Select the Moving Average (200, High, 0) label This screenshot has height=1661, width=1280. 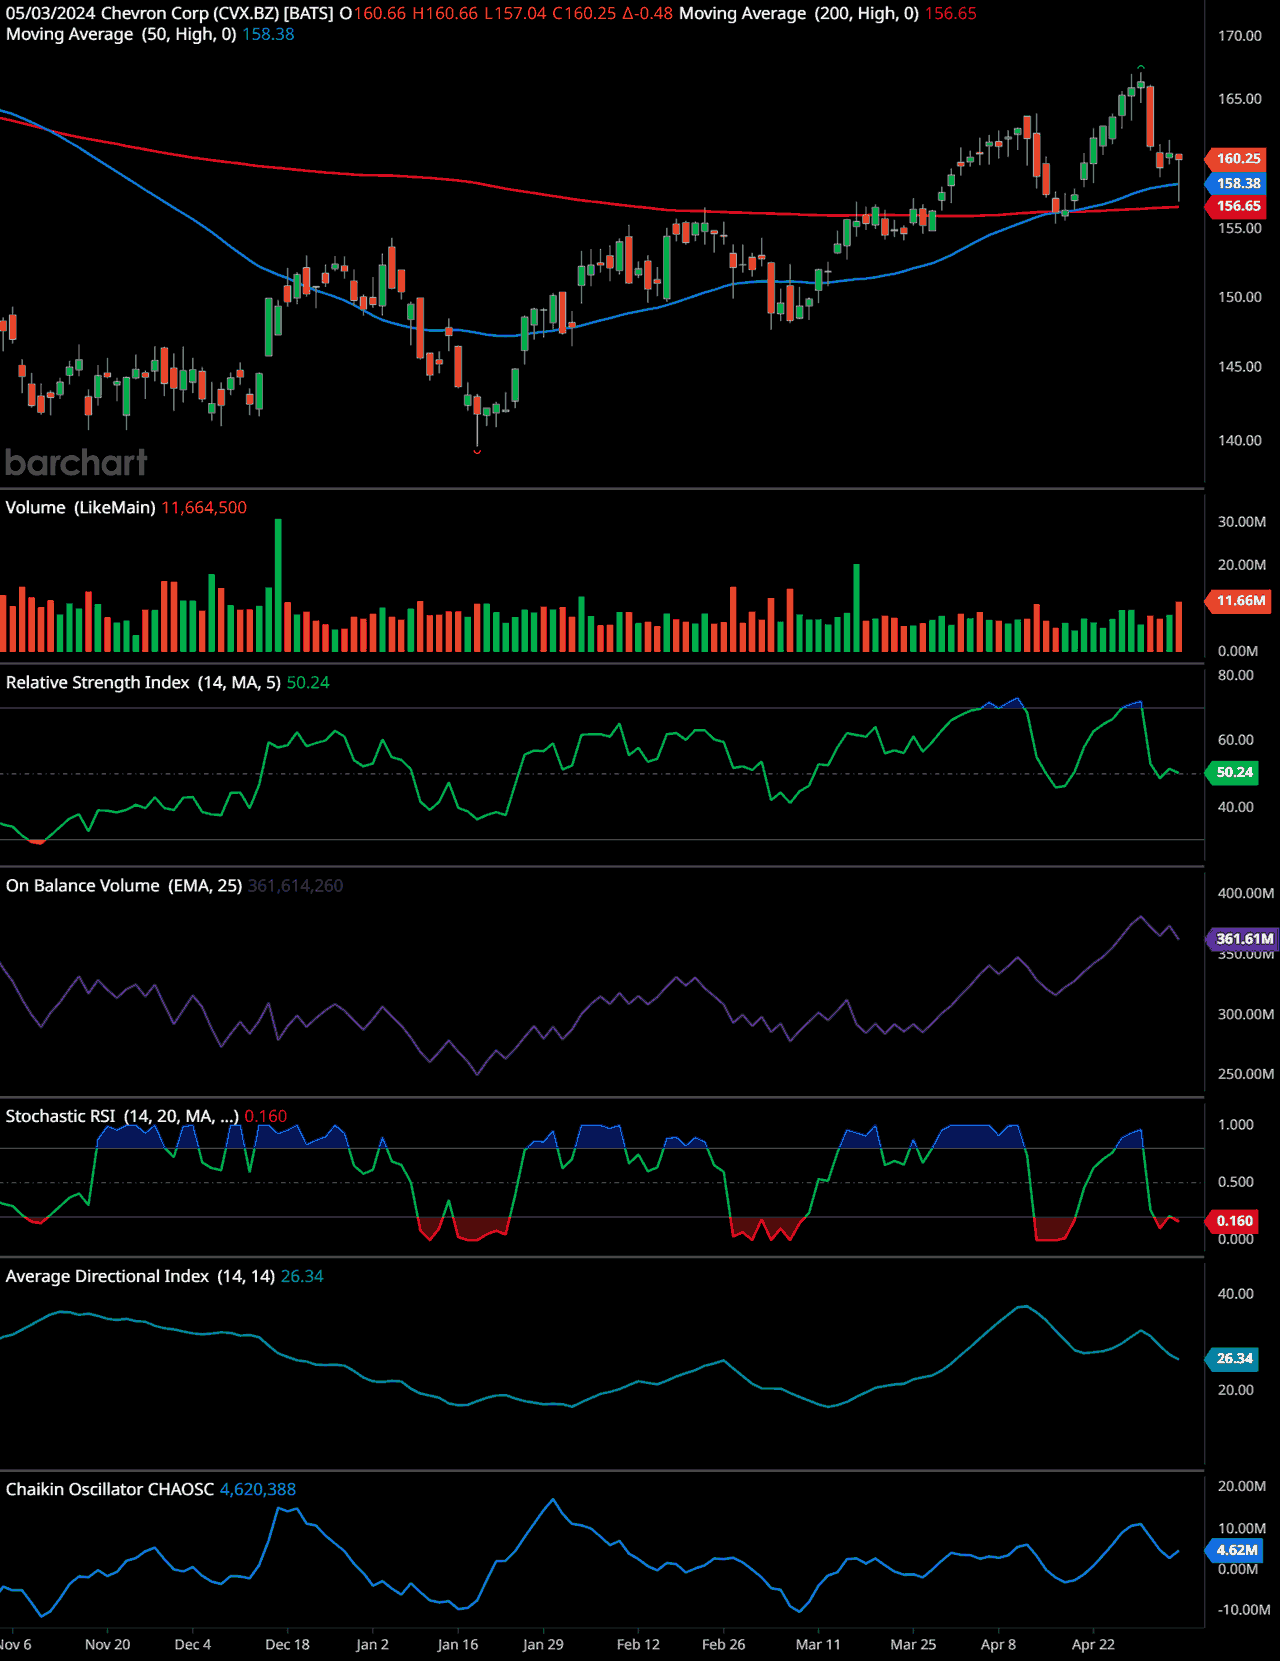tap(799, 14)
